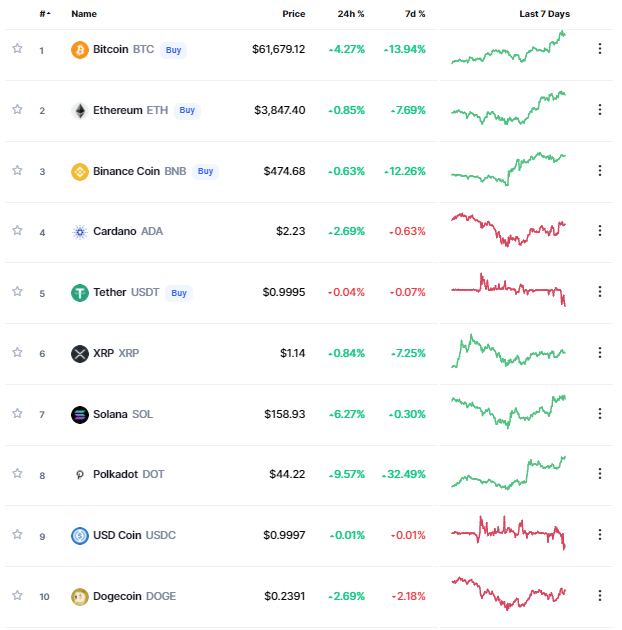622x630 pixels.
Task: Click the Buy button for Tether USDT
Action: point(179,293)
